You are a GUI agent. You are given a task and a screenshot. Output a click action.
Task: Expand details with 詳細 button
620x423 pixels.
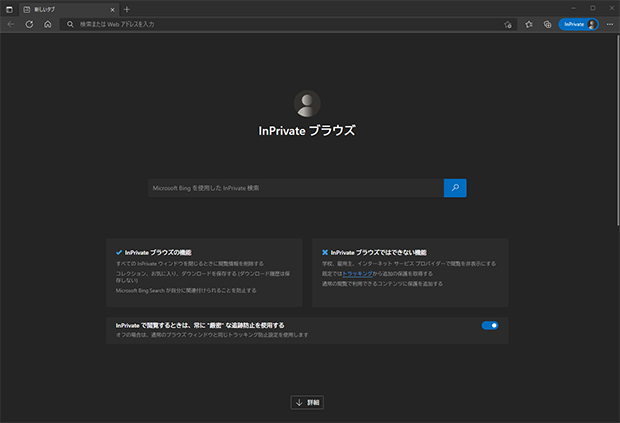[307, 402]
